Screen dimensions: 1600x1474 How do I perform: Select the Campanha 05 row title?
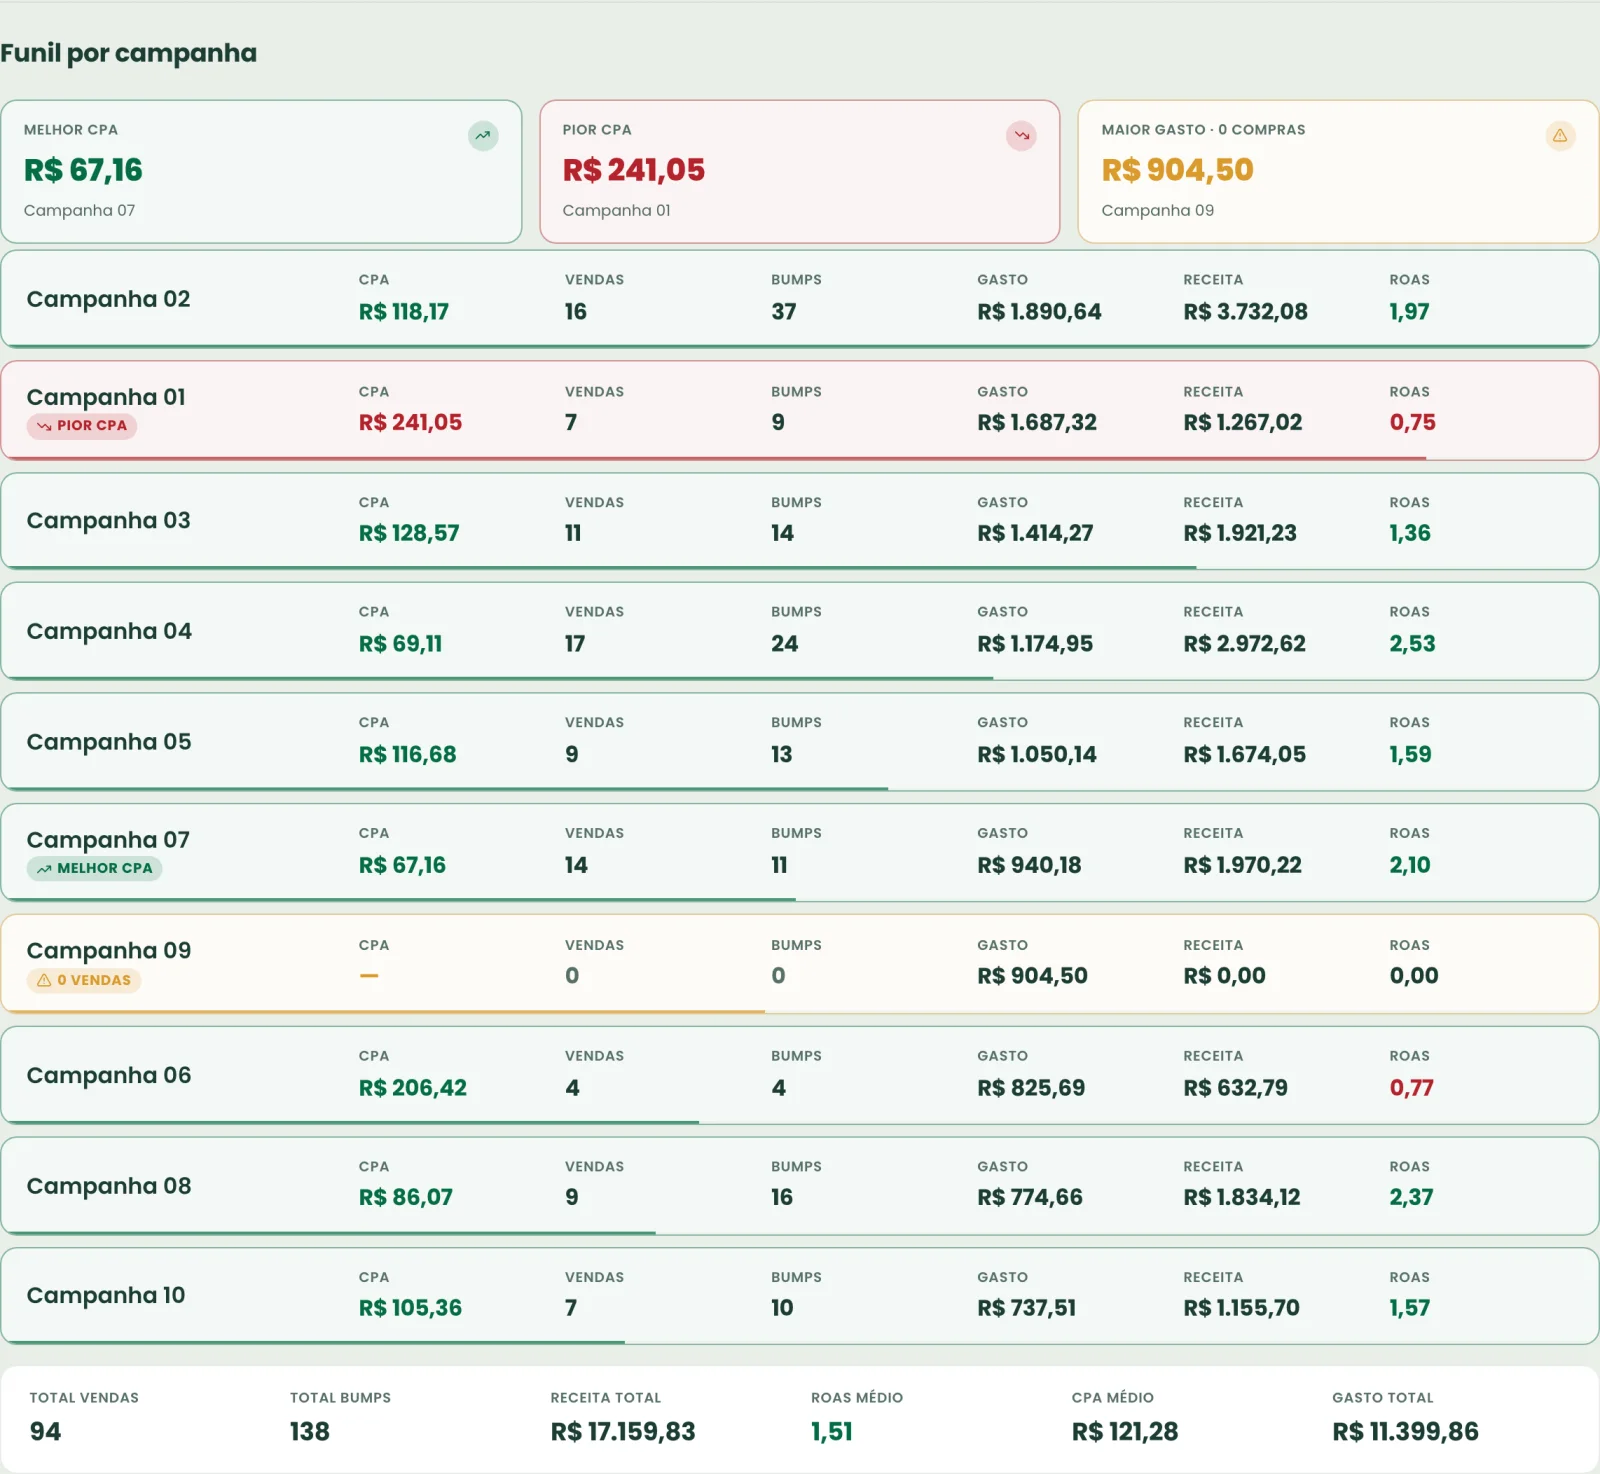click(x=109, y=742)
